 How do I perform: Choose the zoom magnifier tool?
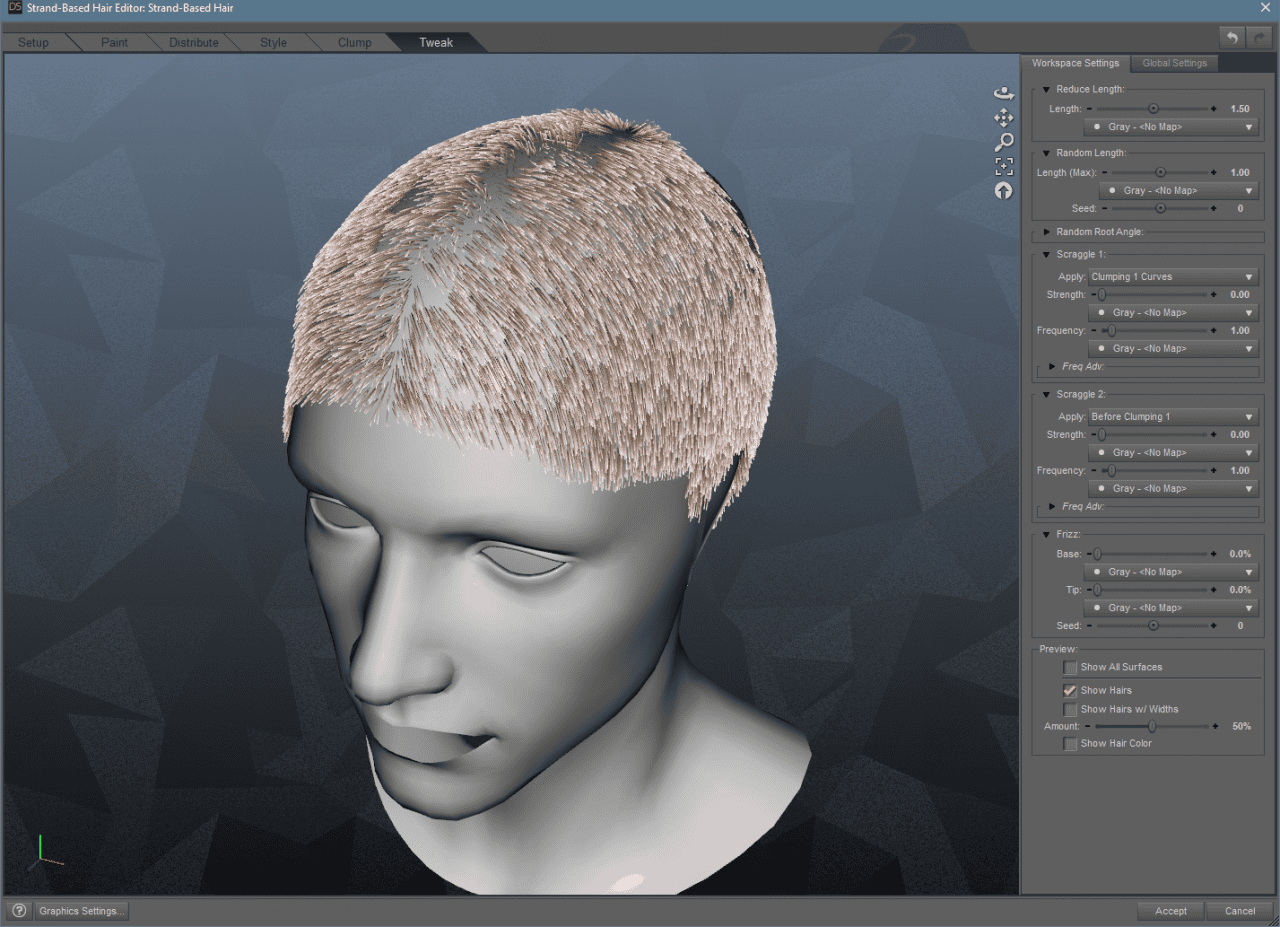tap(1003, 142)
